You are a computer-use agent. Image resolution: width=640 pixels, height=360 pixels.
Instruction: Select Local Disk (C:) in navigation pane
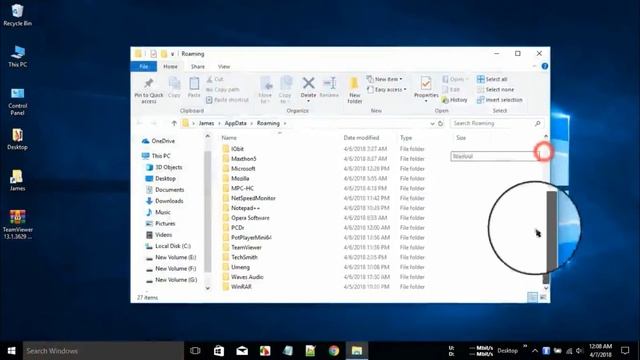pyautogui.click(x=168, y=246)
